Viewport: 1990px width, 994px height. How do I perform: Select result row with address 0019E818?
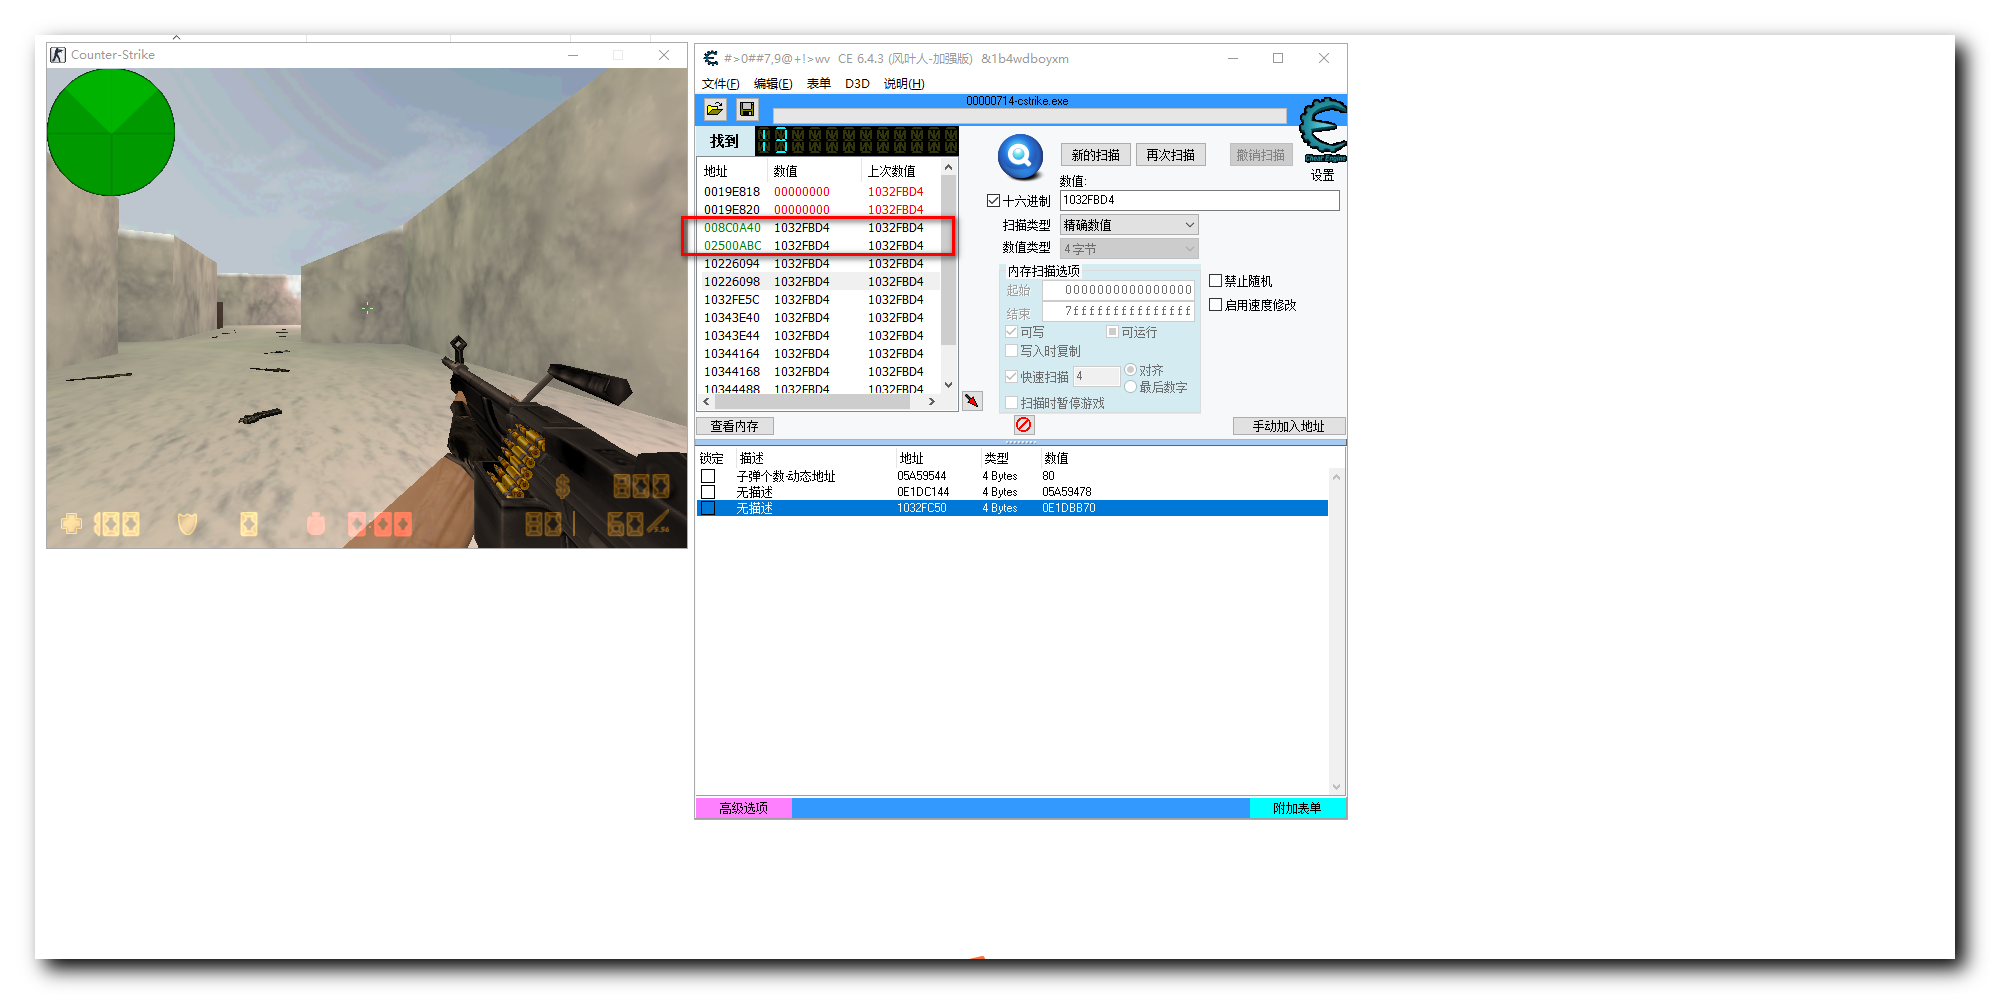click(x=819, y=192)
